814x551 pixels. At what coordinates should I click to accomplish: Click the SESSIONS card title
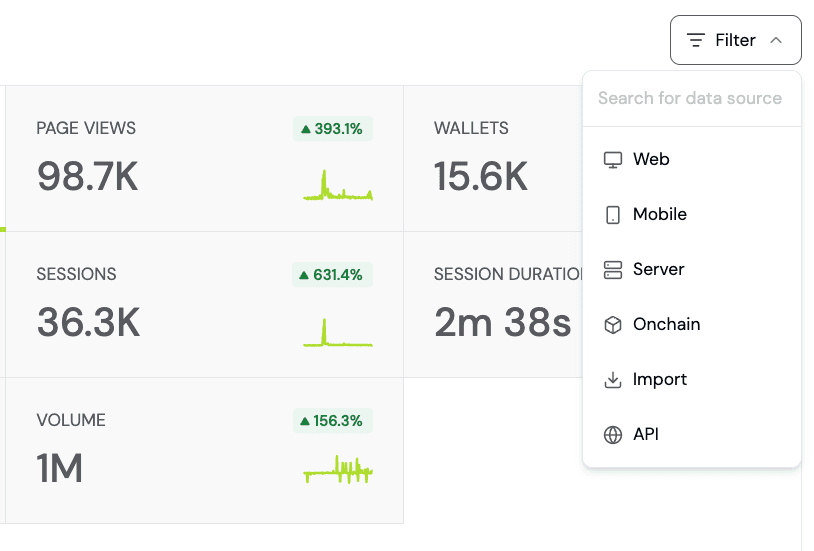pos(76,274)
